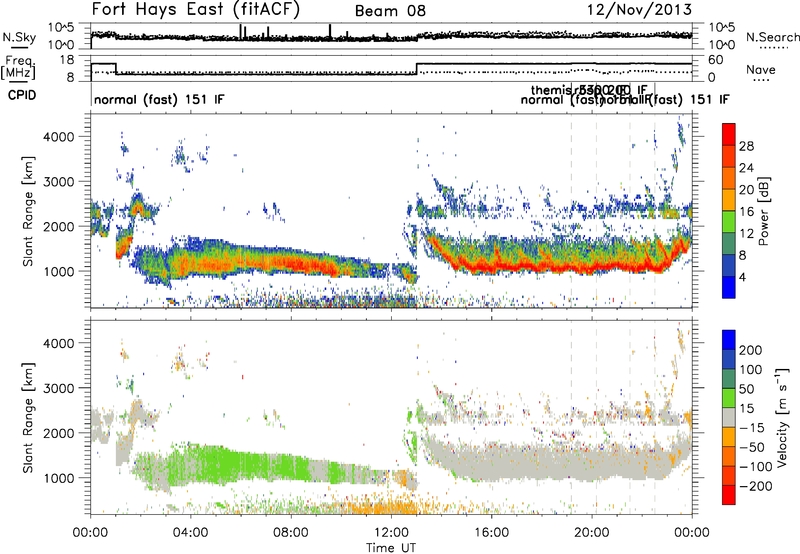The height and width of the screenshot is (554, 800).
Task: Click the '-100' Velocity colorbar tick
Action: (756, 467)
